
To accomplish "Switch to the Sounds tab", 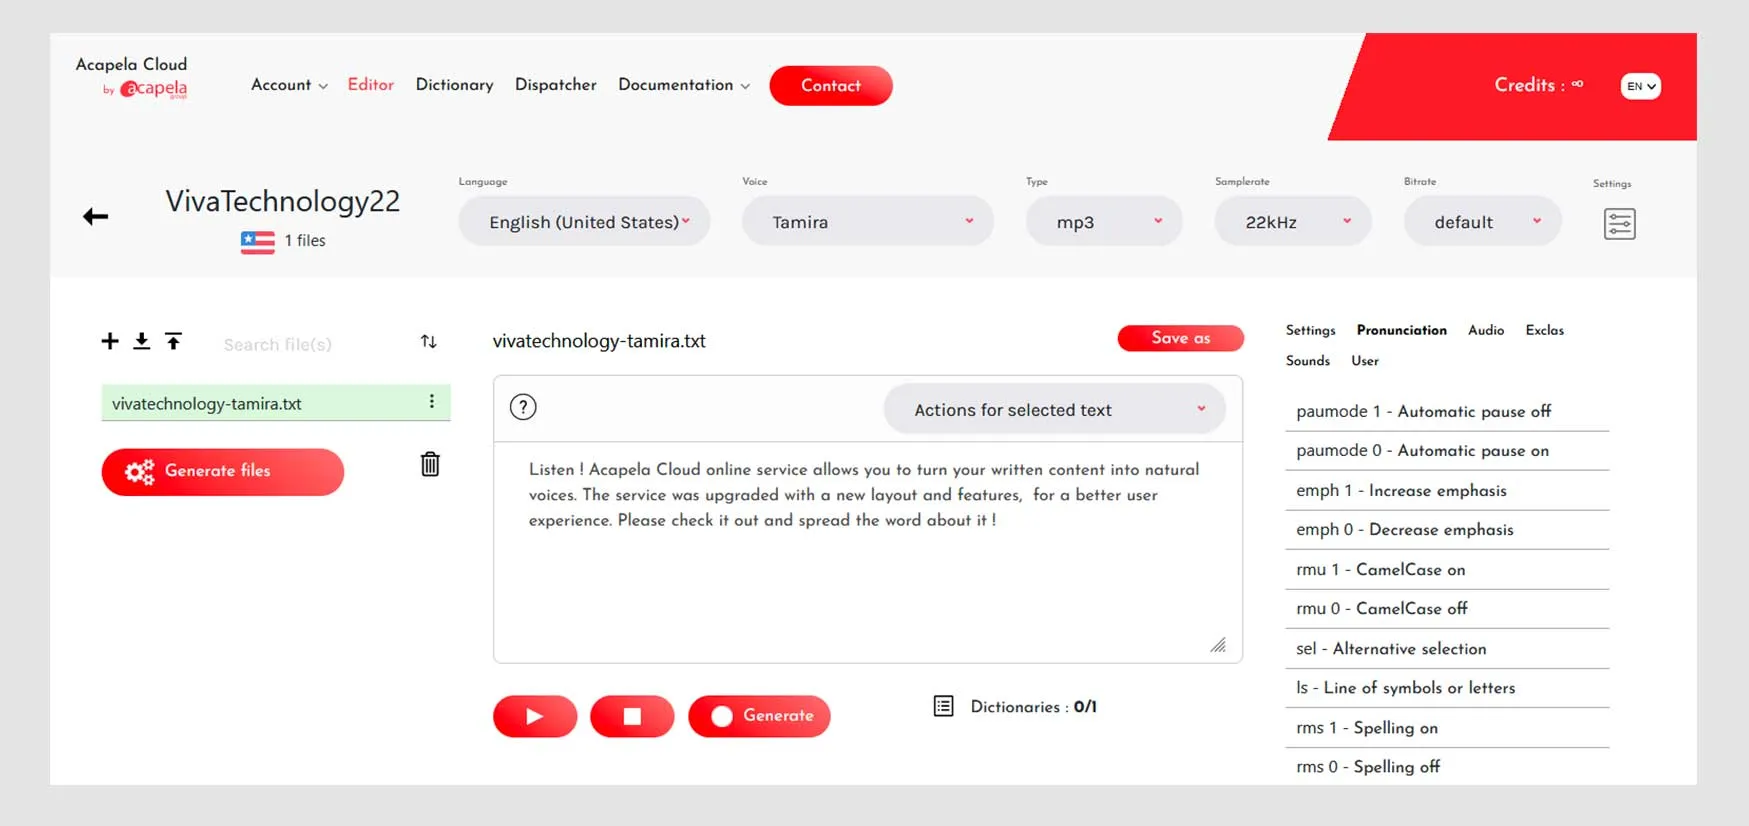I will click(x=1308, y=361).
